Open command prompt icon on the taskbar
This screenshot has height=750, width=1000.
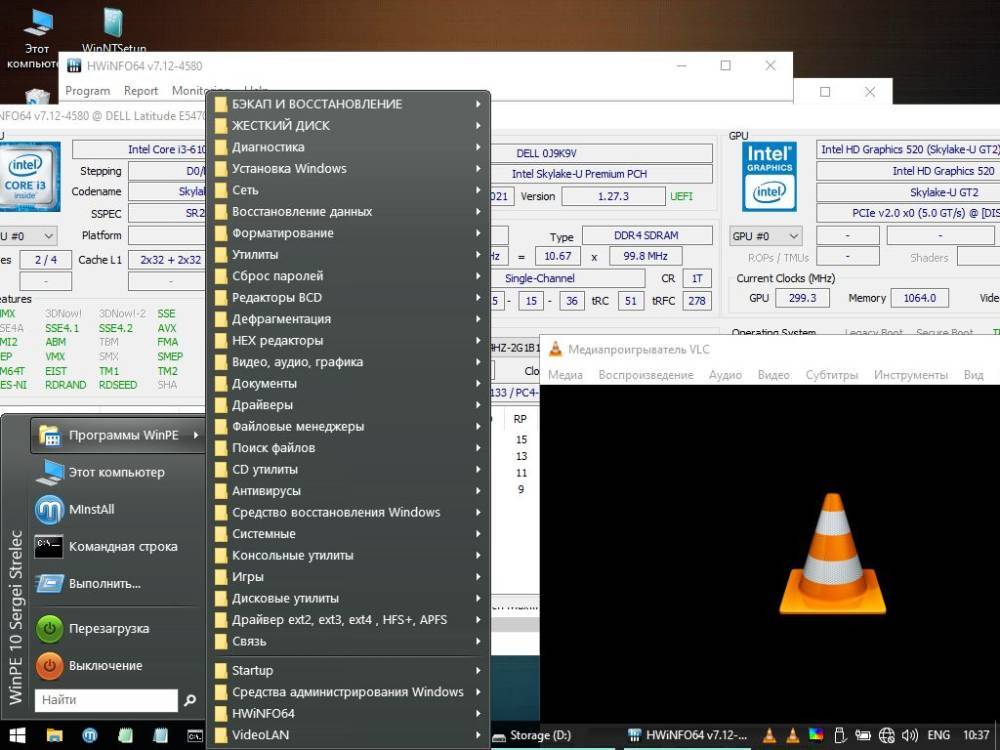(x=195, y=735)
